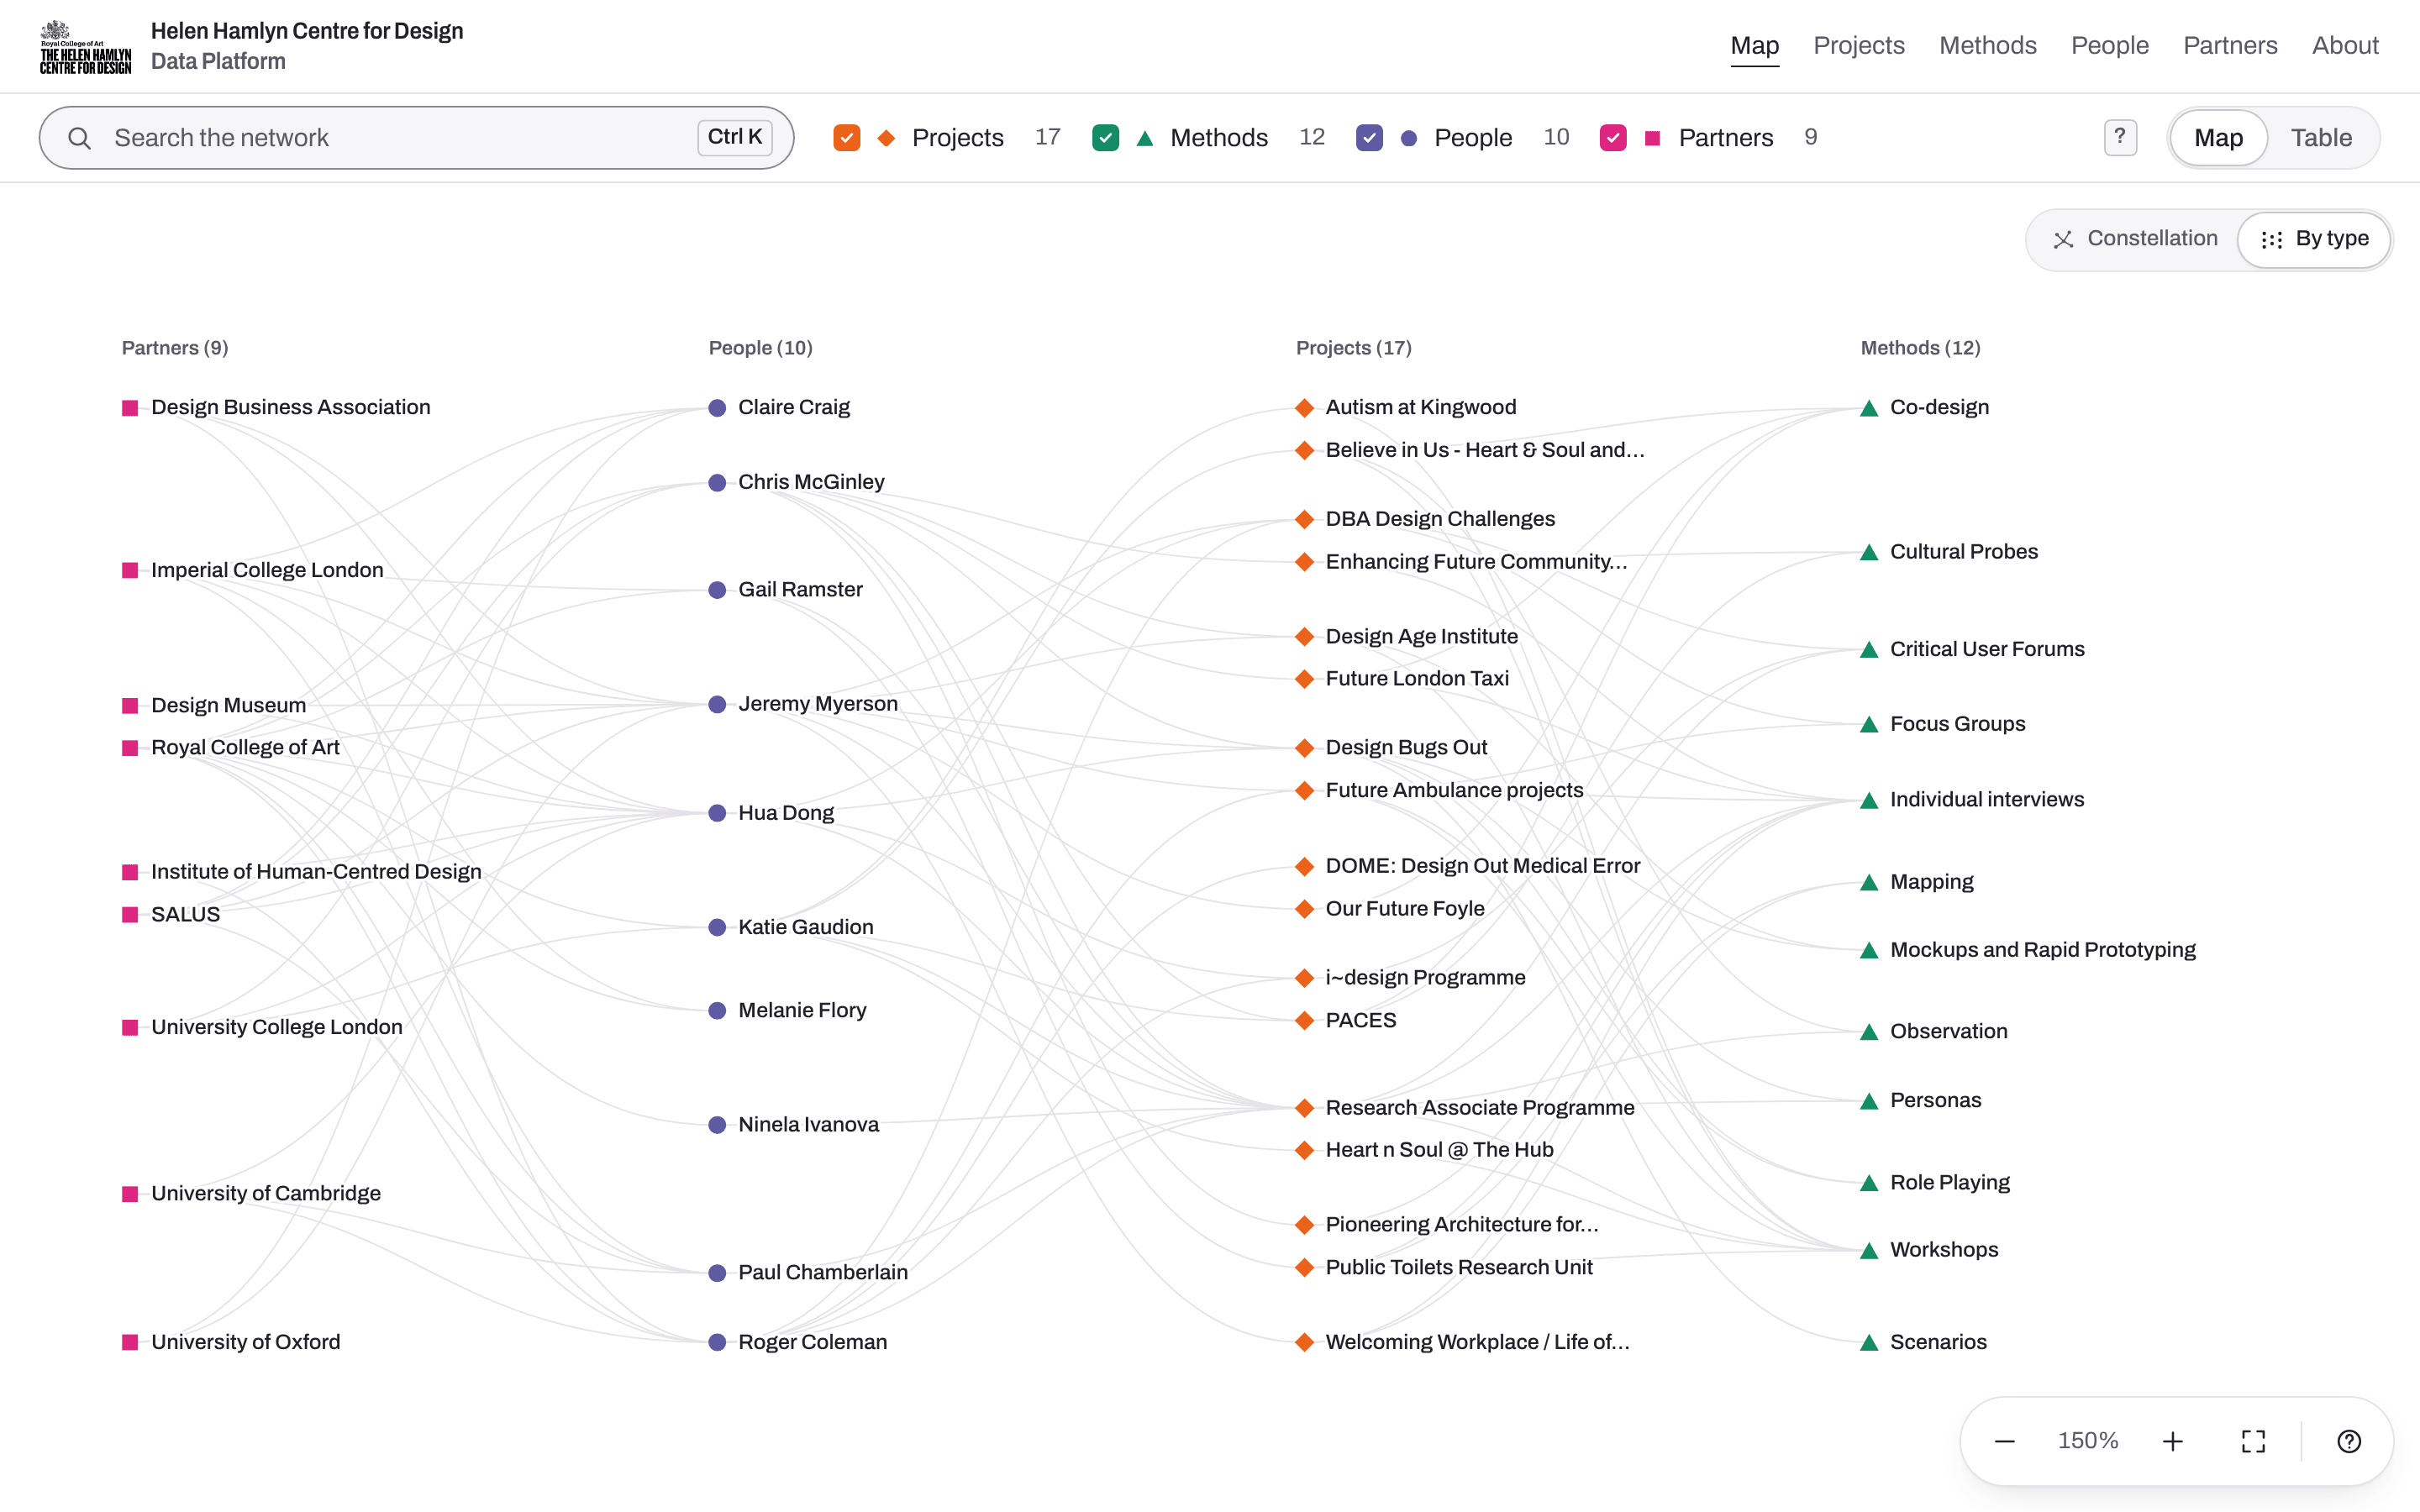Select the Scenarios triangle node

[x=1869, y=1342]
